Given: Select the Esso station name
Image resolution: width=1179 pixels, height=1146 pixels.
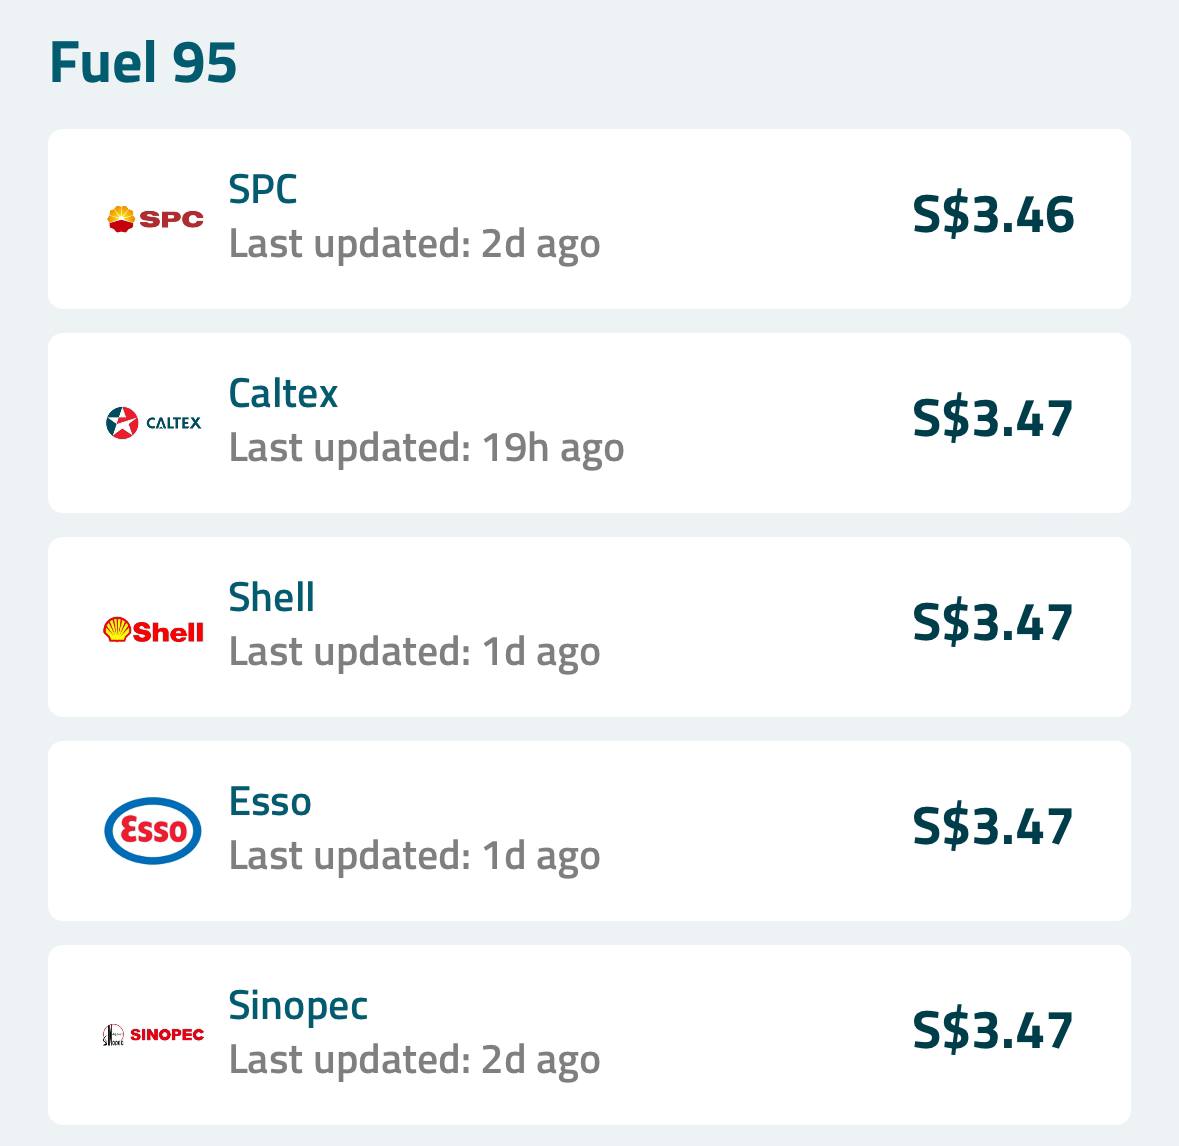Looking at the screenshot, I should point(270,801).
